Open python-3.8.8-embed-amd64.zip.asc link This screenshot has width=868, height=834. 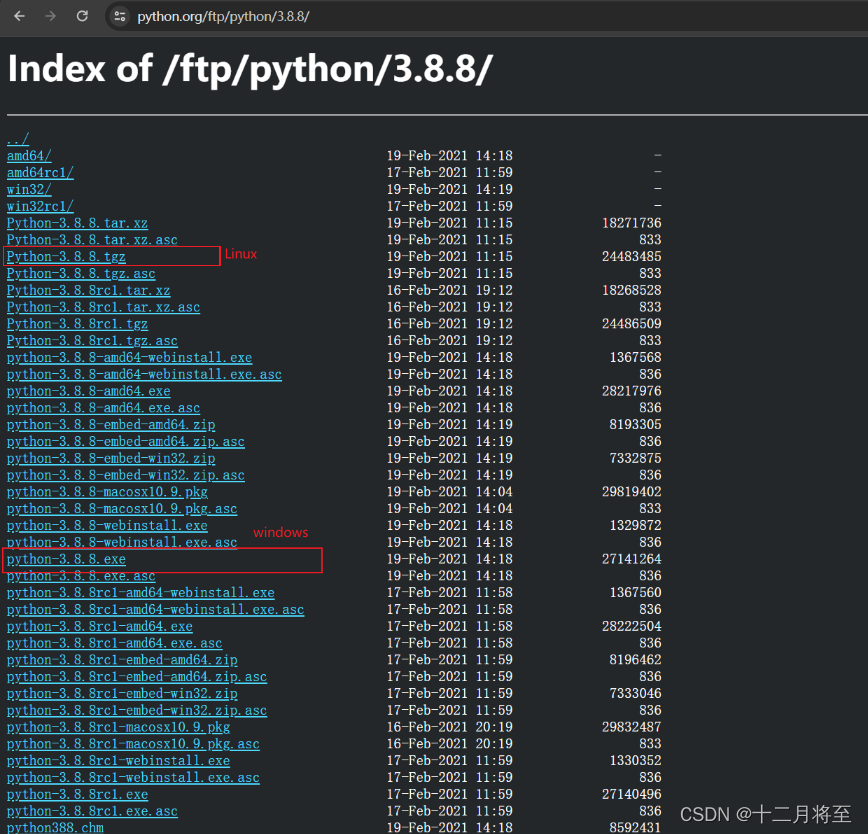126,441
